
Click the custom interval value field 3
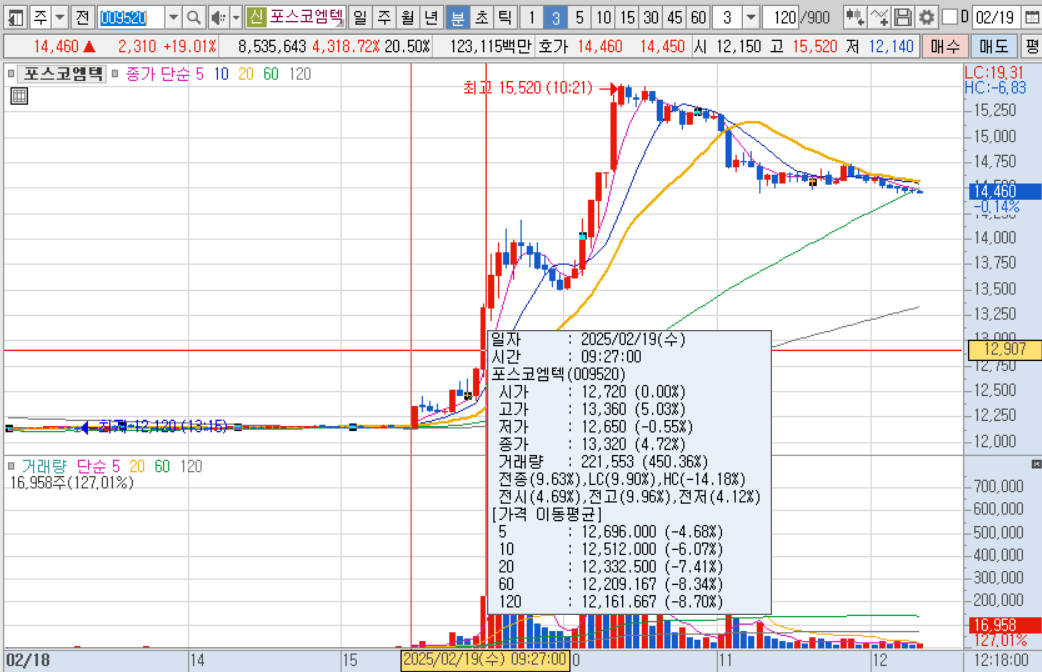728,17
